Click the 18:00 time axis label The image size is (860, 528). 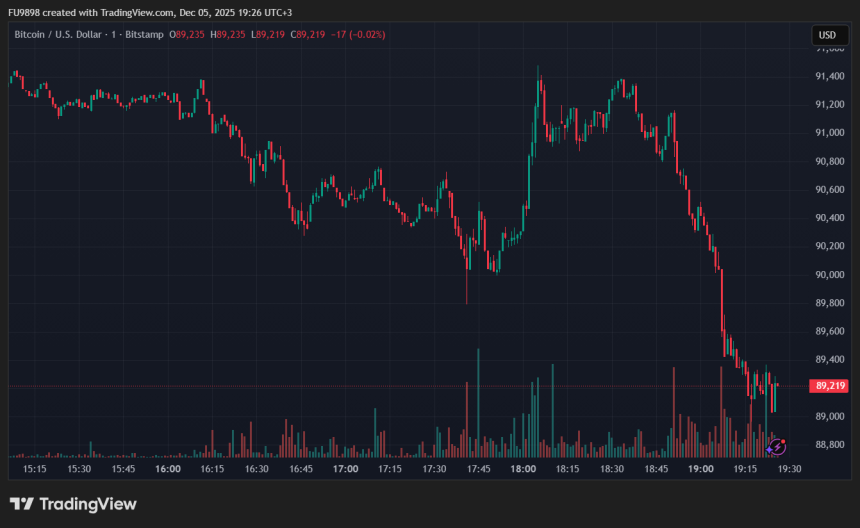(523, 468)
